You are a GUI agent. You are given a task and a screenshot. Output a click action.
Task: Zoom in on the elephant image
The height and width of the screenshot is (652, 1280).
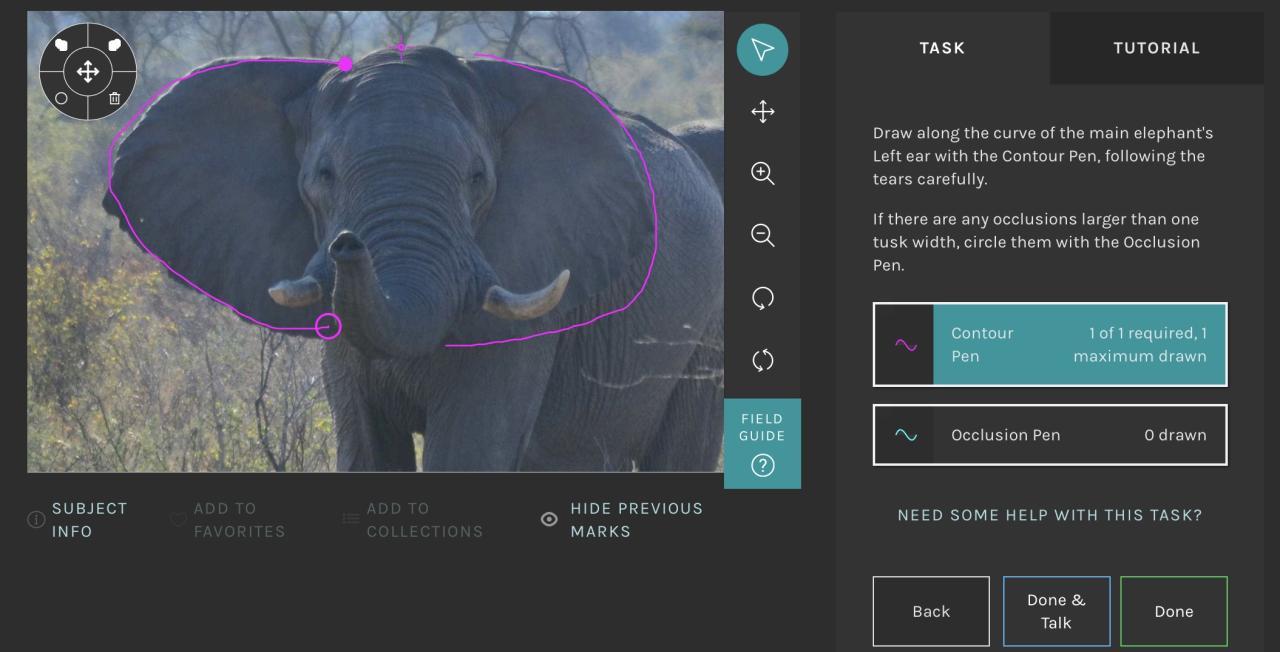(x=762, y=174)
